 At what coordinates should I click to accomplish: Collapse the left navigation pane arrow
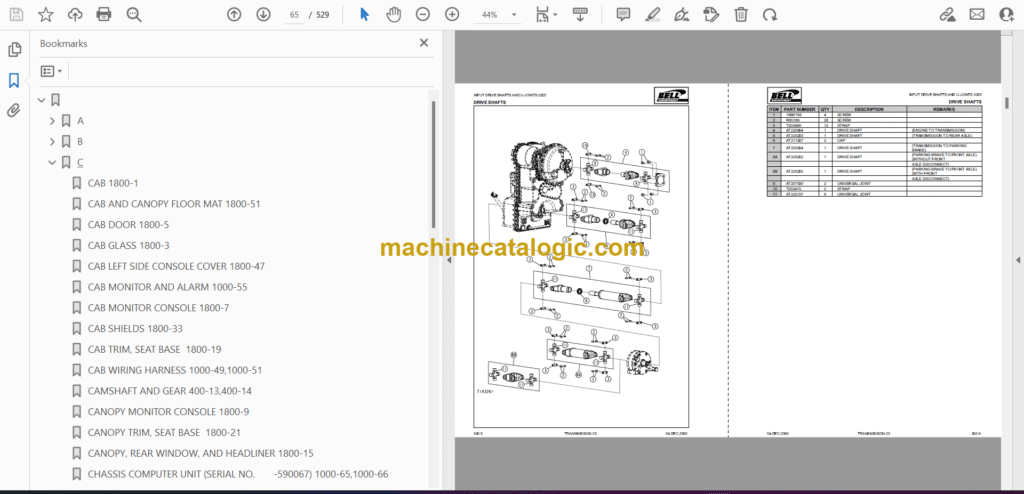point(448,260)
